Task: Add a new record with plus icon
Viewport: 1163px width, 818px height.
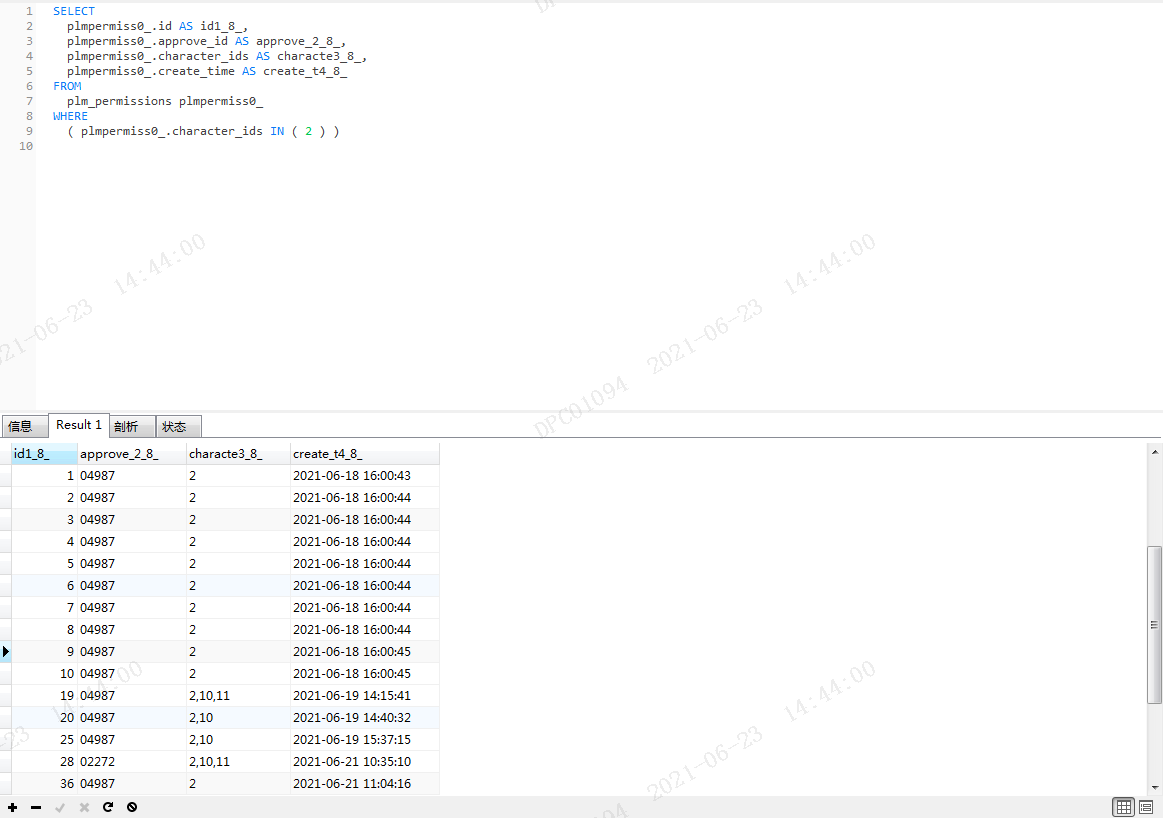Action: [x=13, y=807]
